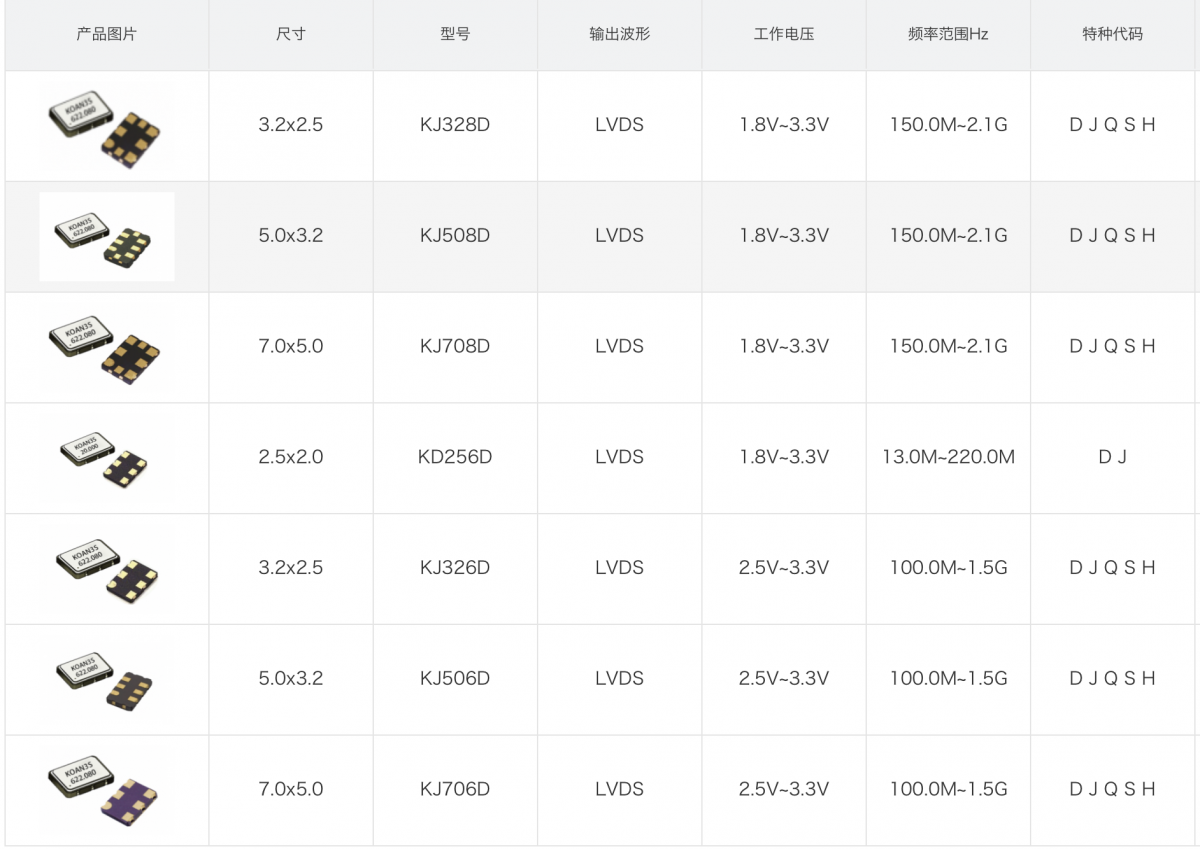Select the KJ706D product picture
Image resolution: width=1200 pixels, height=849 pixels.
[x=106, y=789]
